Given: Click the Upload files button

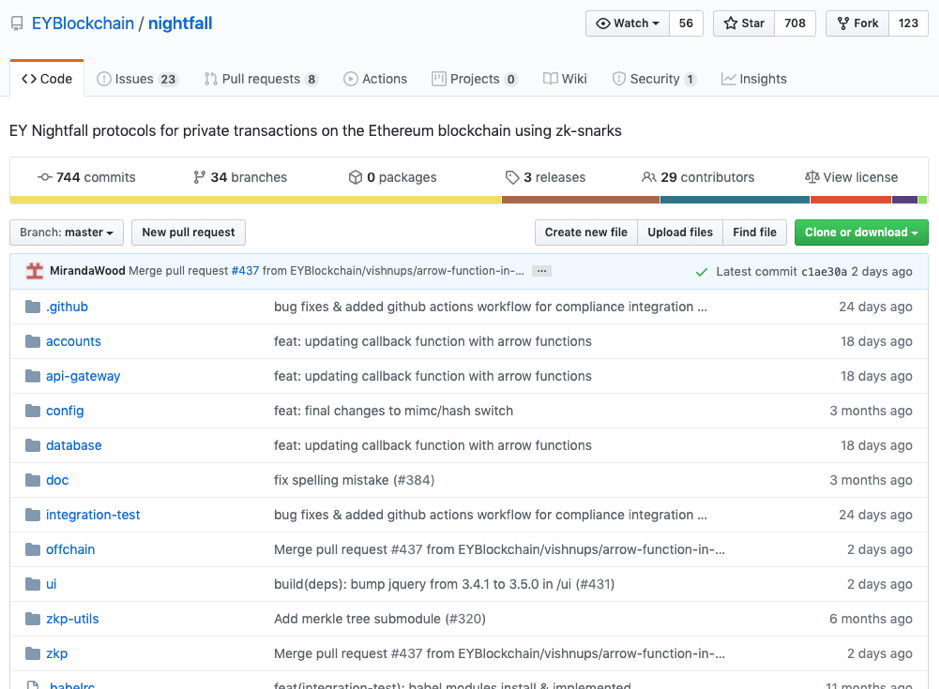Looking at the screenshot, I should pos(680,232).
